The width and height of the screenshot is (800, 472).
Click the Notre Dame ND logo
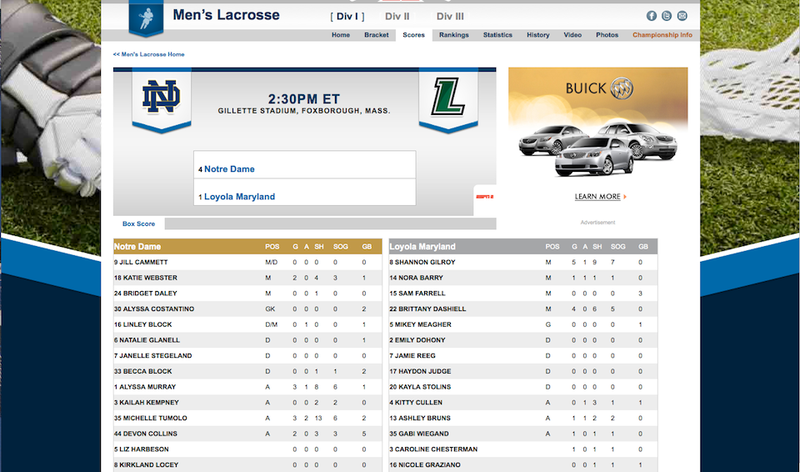tap(161, 96)
